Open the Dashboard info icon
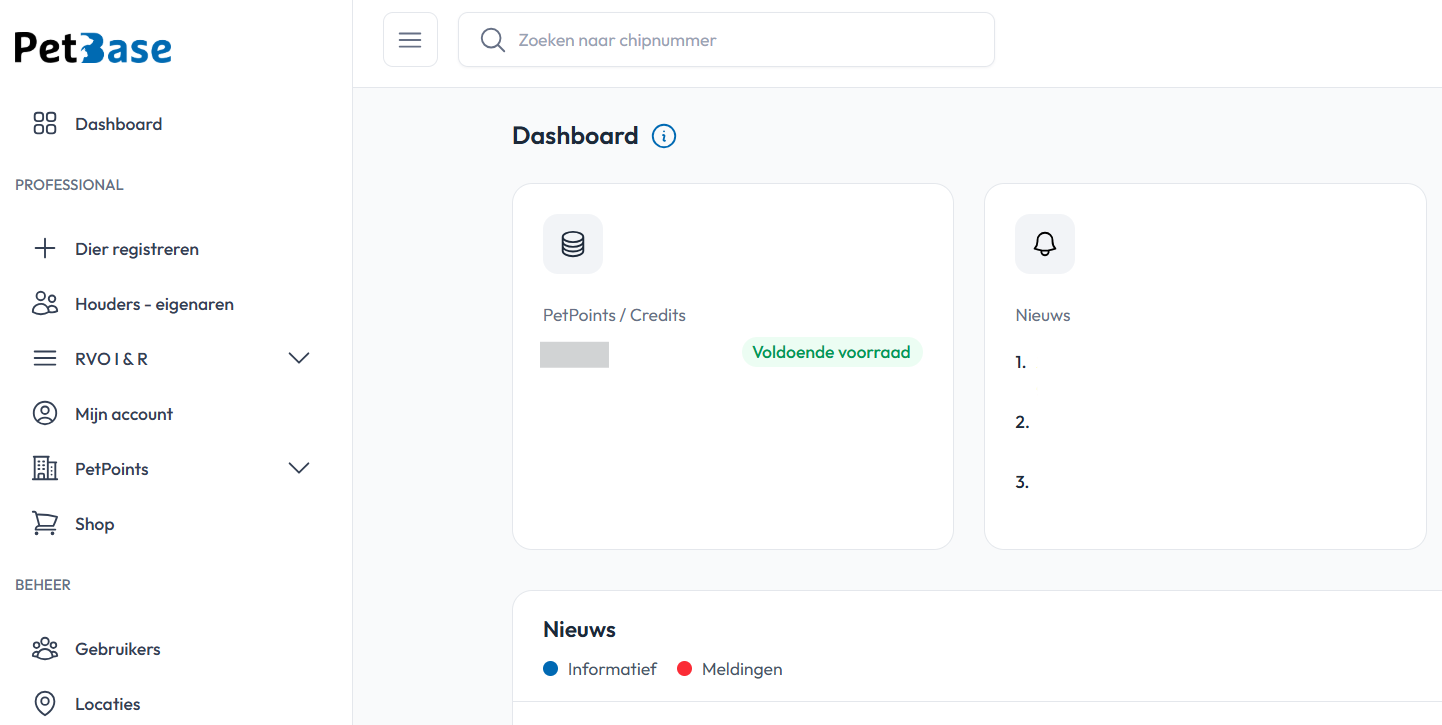 pos(664,136)
